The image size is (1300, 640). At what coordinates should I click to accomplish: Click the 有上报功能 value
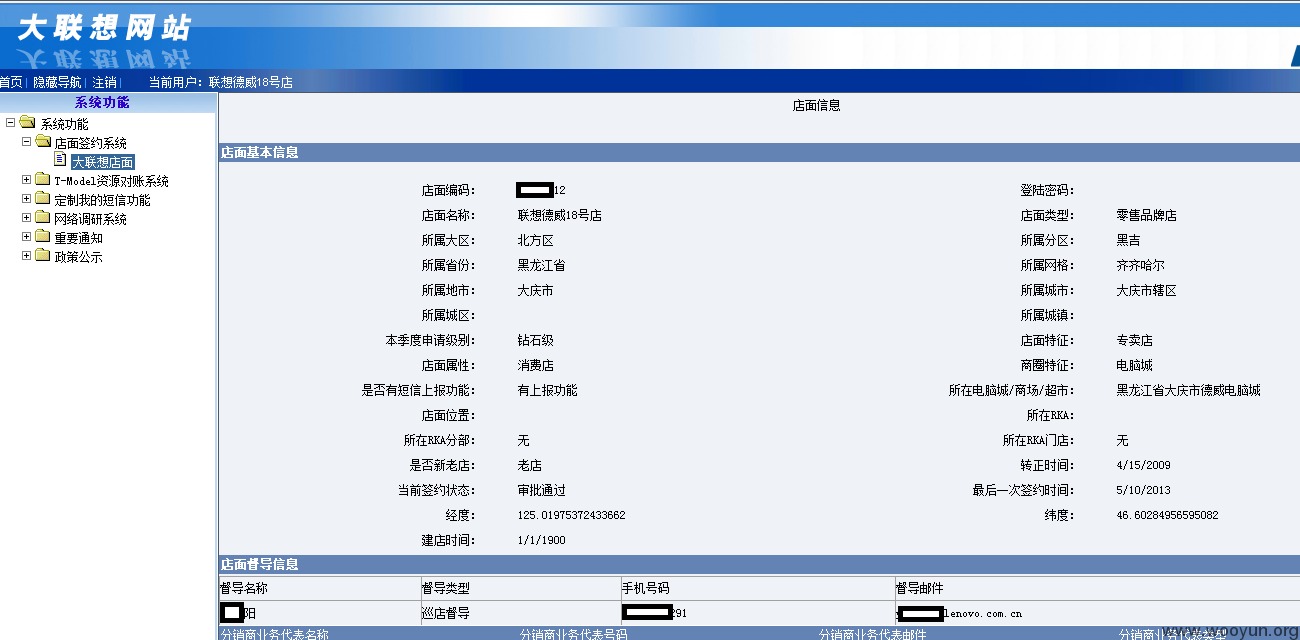547,390
